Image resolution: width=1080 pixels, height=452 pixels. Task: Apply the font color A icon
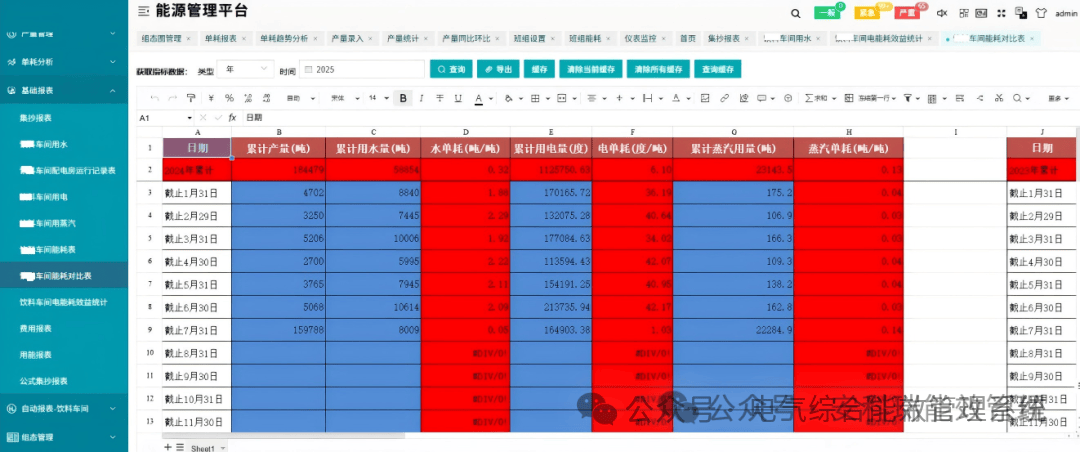tap(478, 99)
